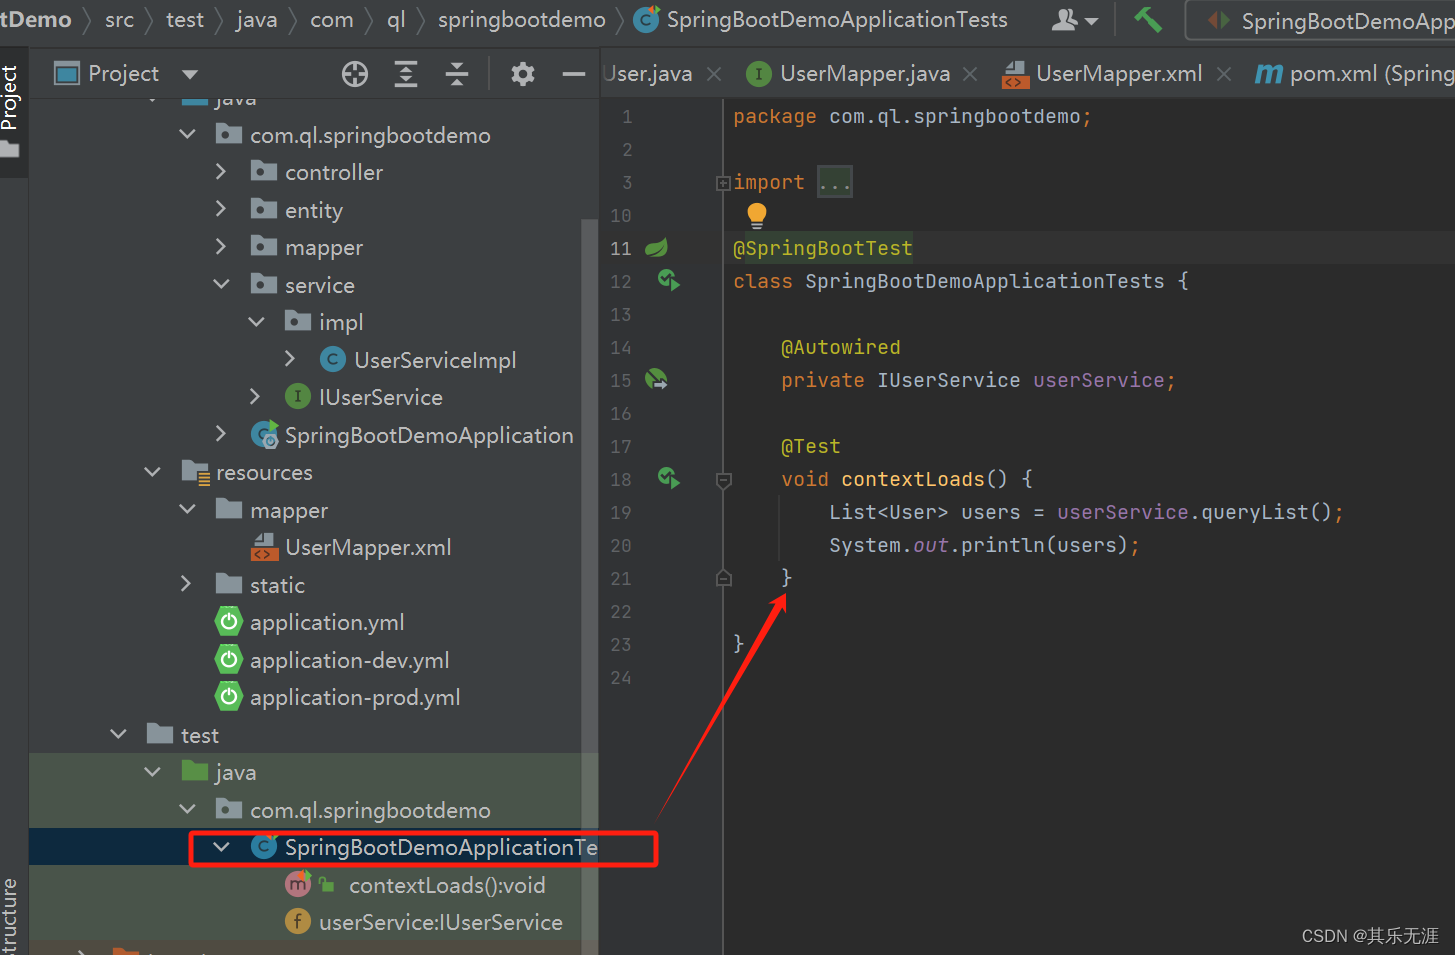
Task: Select SpringBootDemoApplication class in tree
Action: click(429, 435)
